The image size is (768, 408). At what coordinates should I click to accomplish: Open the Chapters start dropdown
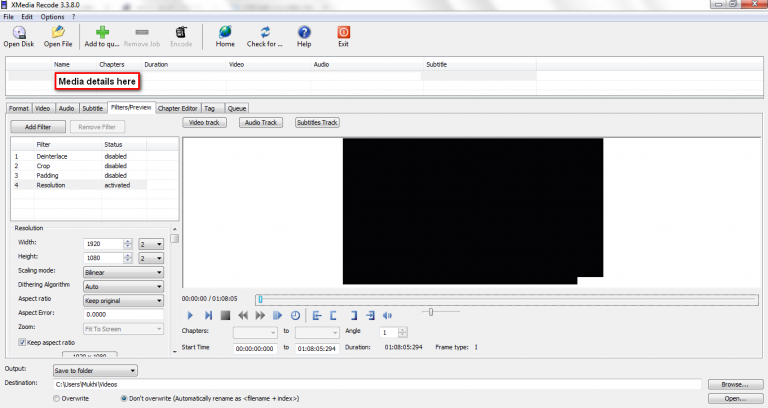(x=255, y=333)
